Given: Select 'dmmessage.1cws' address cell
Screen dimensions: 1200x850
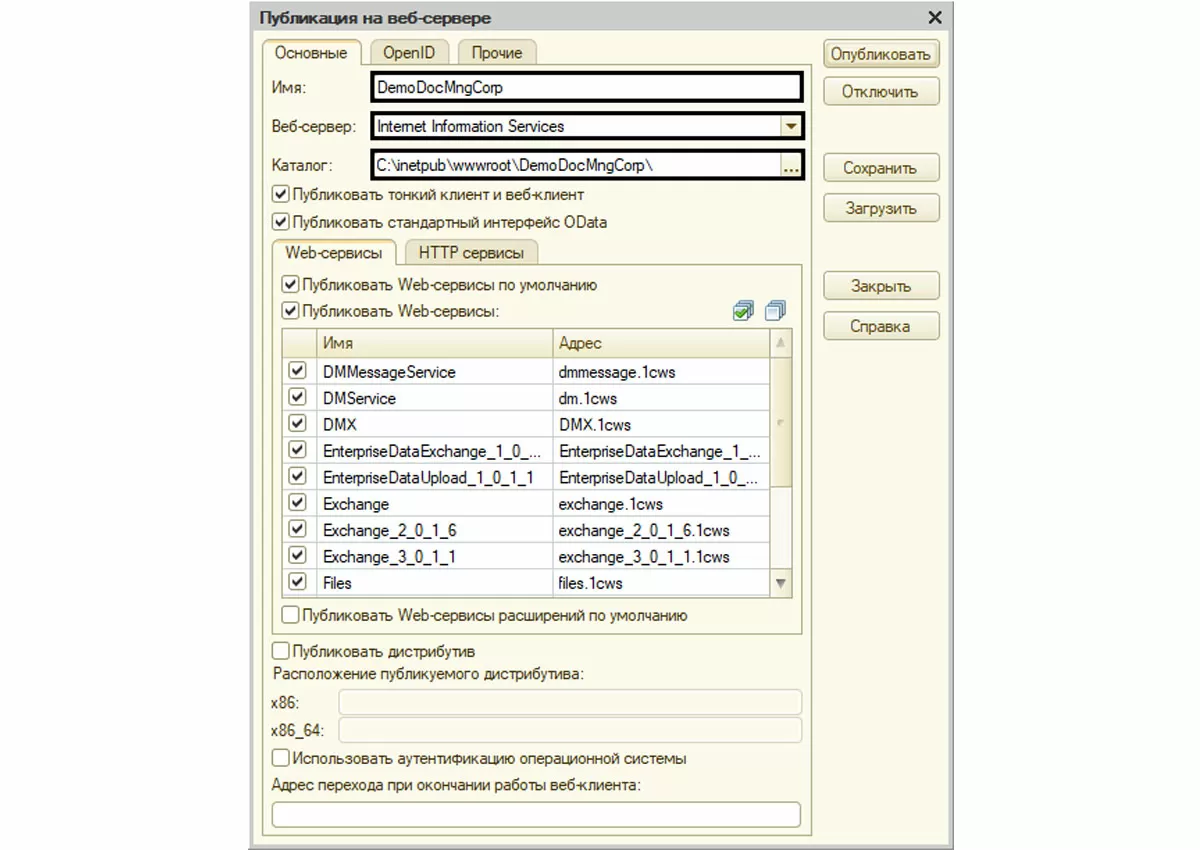Looking at the screenshot, I should coord(662,371).
